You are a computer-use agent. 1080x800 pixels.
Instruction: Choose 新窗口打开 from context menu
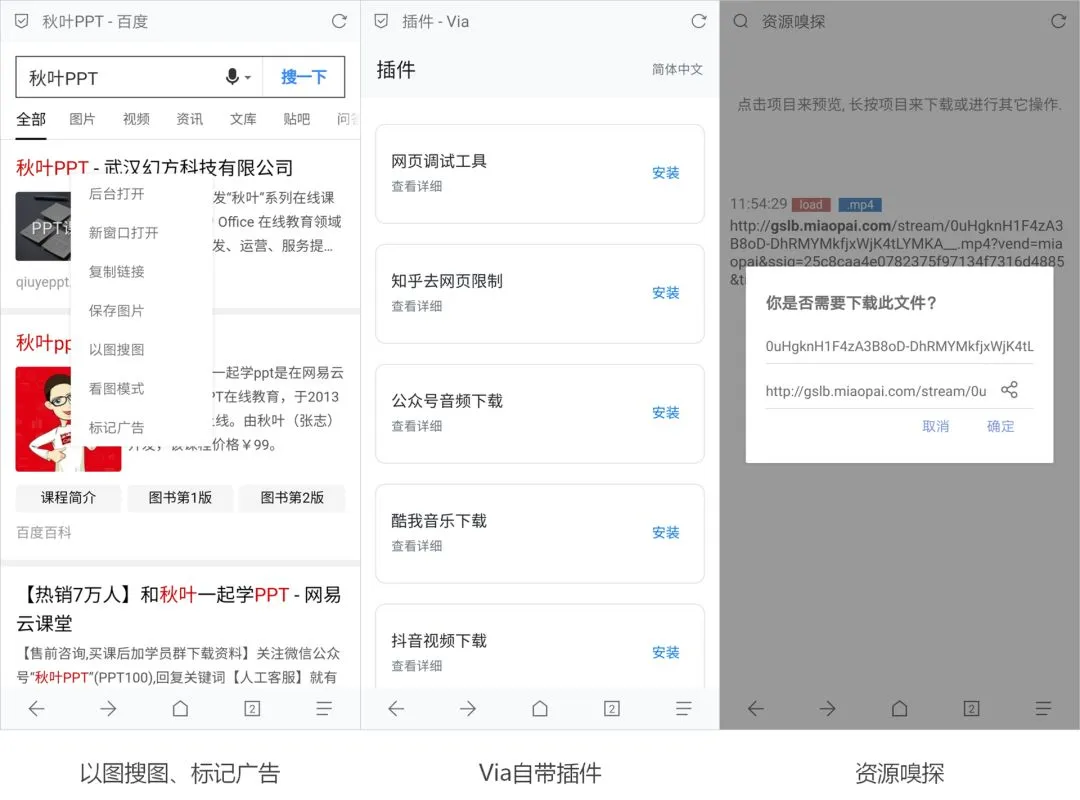click(123, 233)
